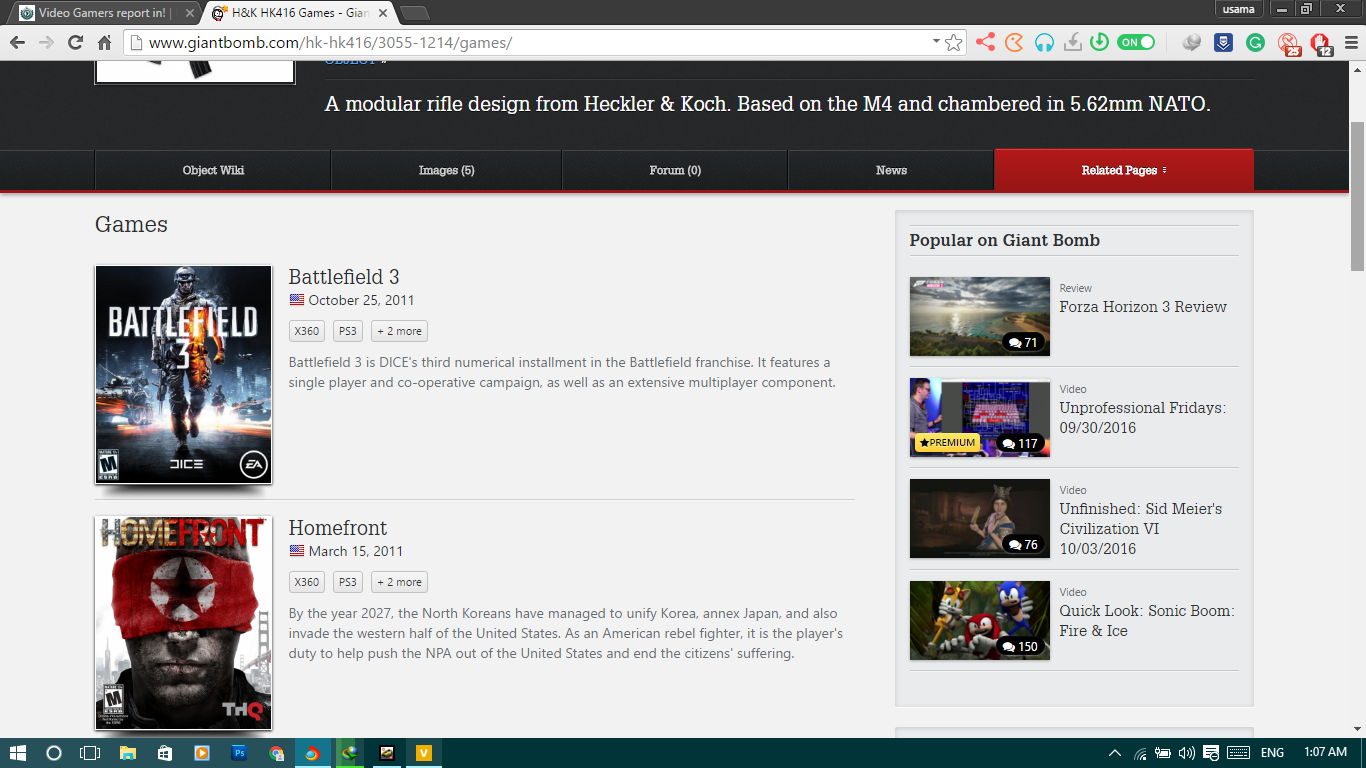Go back with the browser back arrow
Viewport: 1366px width, 768px height.
(17, 42)
